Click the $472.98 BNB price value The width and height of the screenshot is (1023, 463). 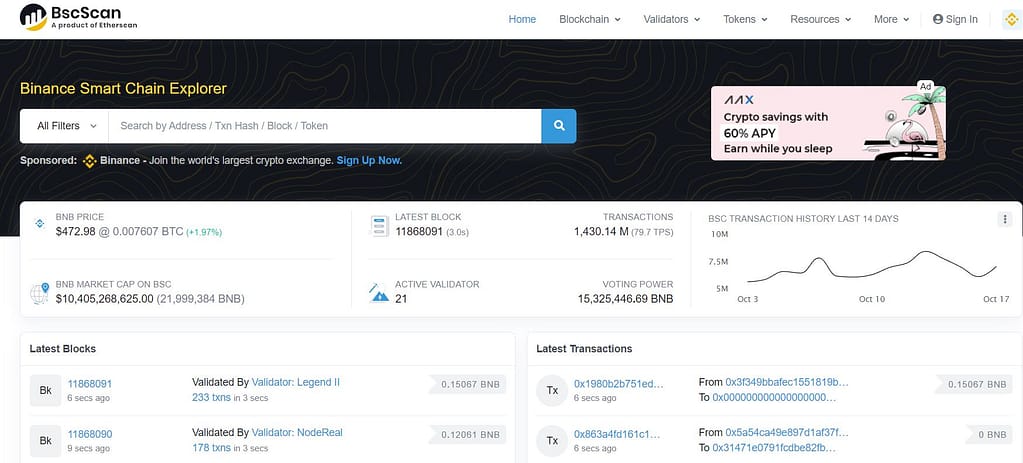[x=76, y=232]
